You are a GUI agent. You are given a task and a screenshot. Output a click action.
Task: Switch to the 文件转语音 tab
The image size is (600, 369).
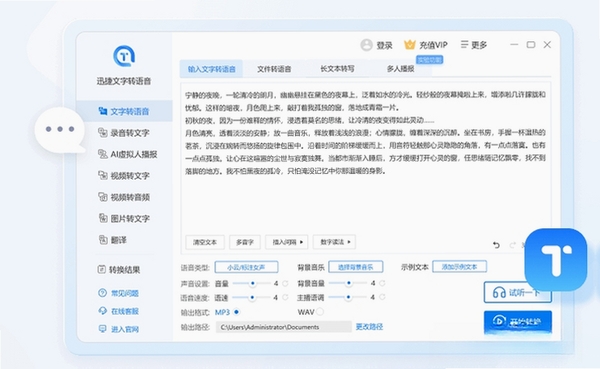click(x=274, y=69)
